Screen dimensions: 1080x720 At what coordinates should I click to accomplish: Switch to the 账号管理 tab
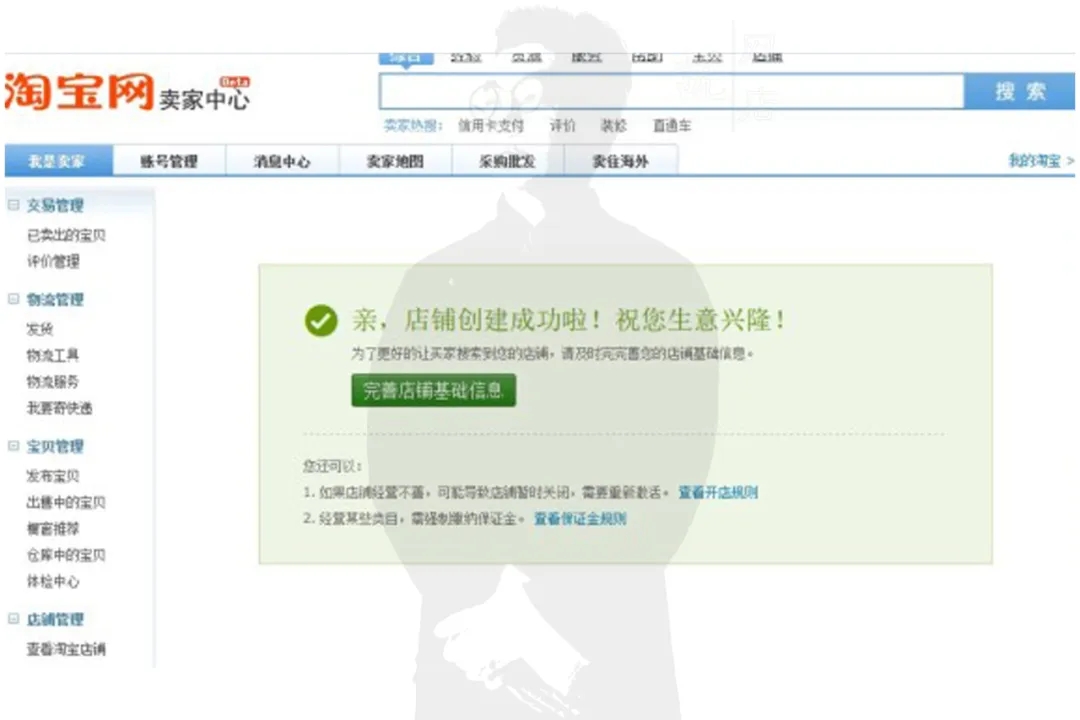[x=168, y=160]
